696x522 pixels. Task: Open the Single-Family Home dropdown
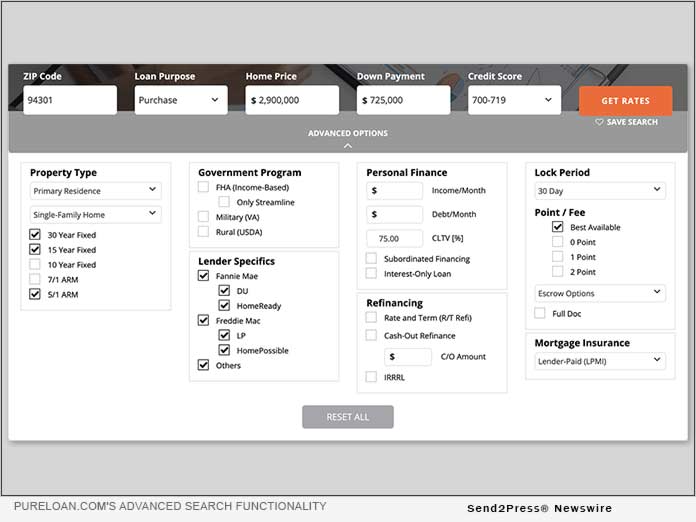pos(95,214)
